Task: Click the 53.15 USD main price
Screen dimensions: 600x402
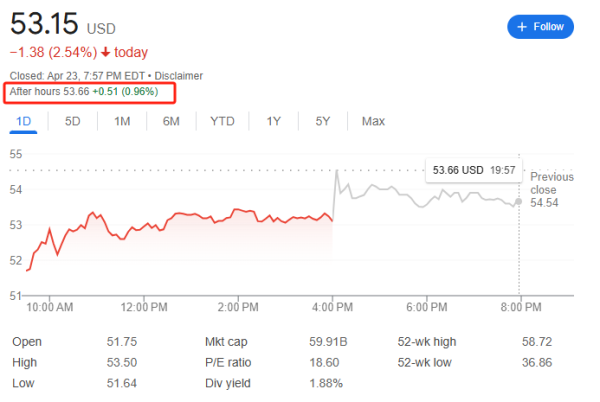Action: pyautogui.click(x=45, y=24)
